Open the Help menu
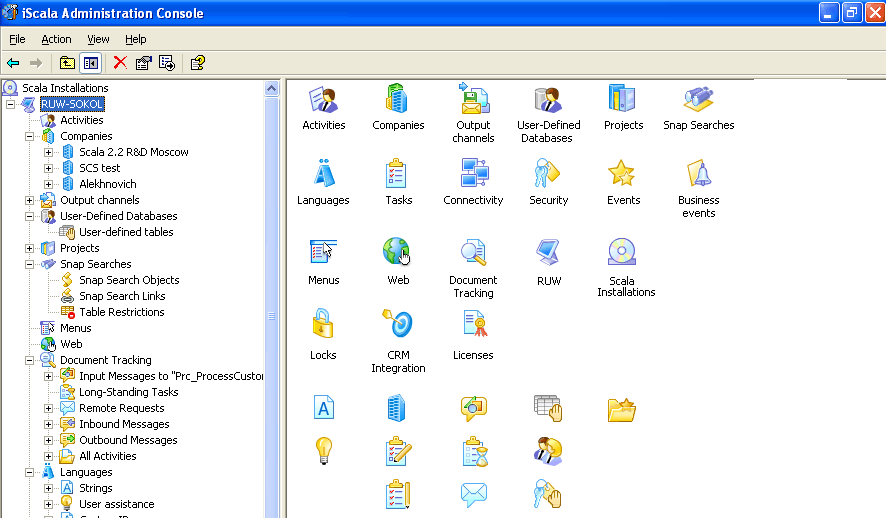This screenshot has height=518, width=886. click(136, 39)
